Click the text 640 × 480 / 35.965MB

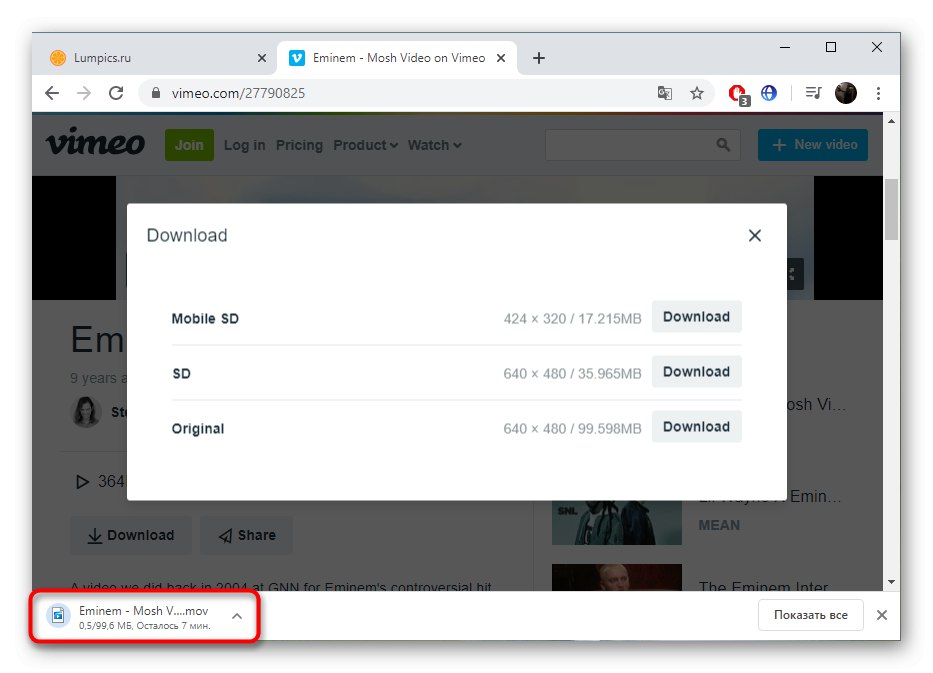[572, 374]
